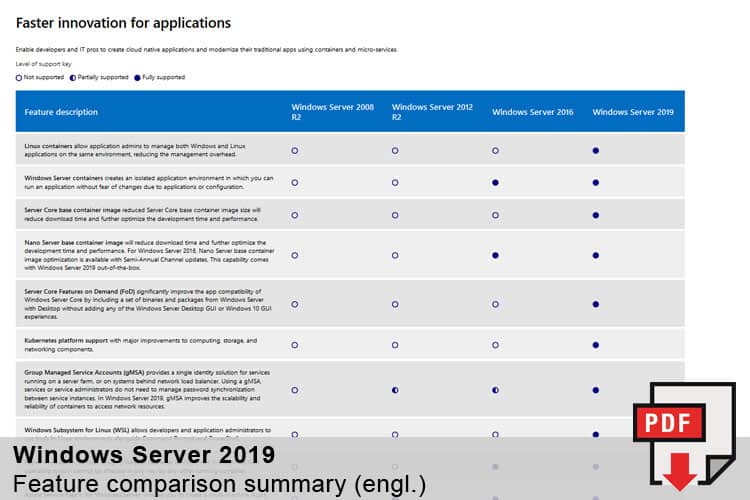
Task: Click the Group Managed Service Accounts description
Action: pos(147,389)
